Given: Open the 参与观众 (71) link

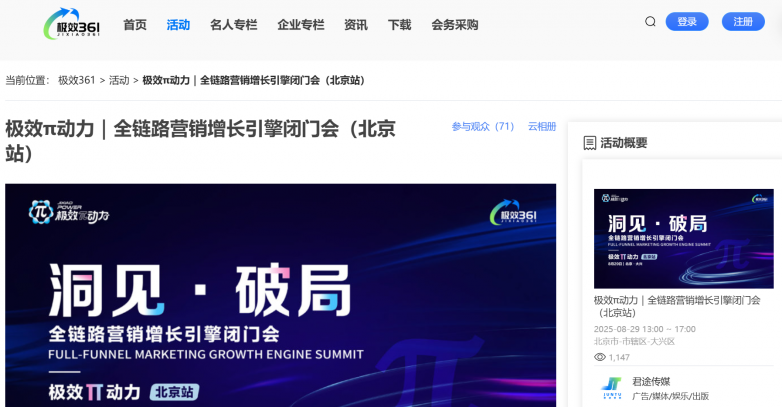Looking at the screenshot, I should (x=483, y=127).
